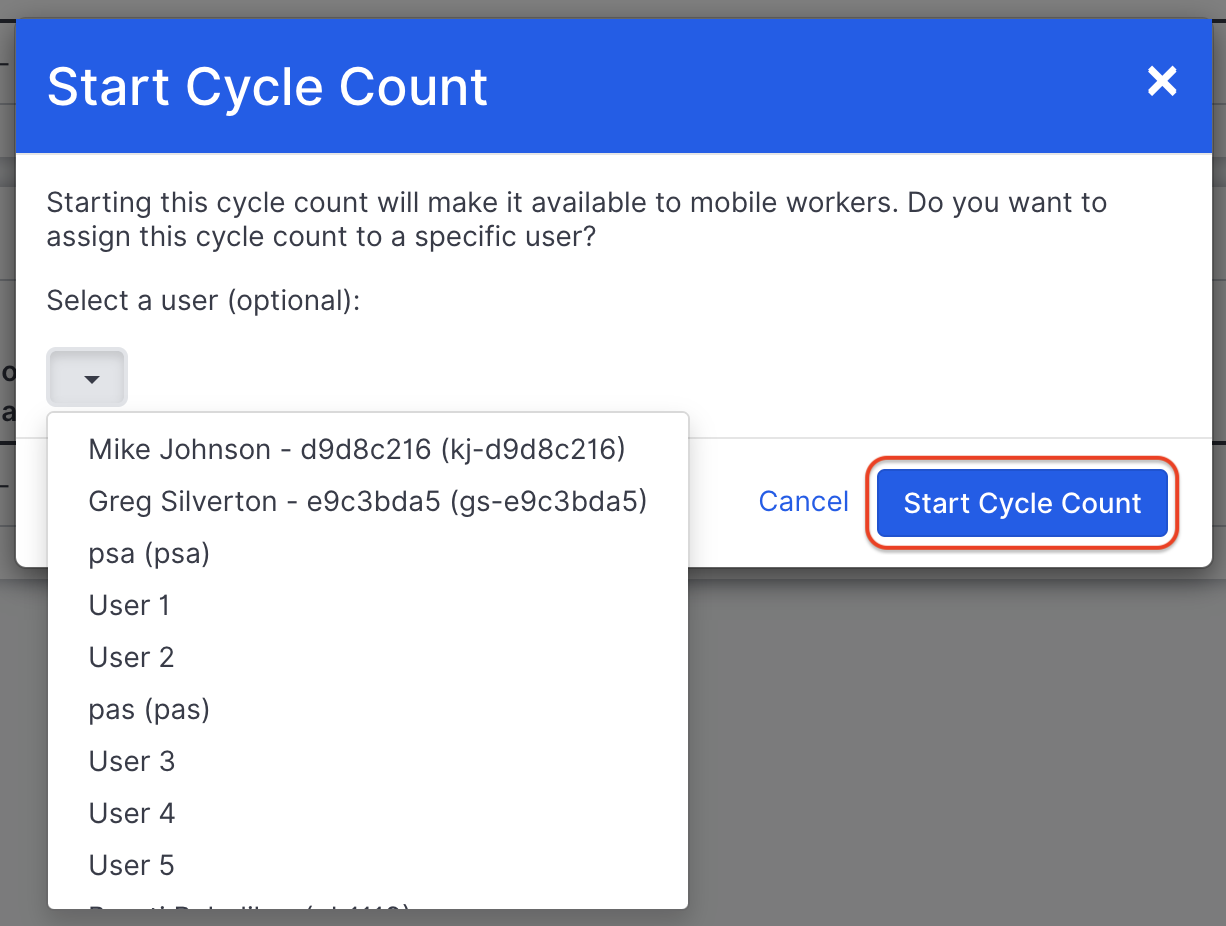Open the user selection dropdown arrow
Image resolution: width=1226 pixels, height=926 pixels.
(x=86, y=377)
